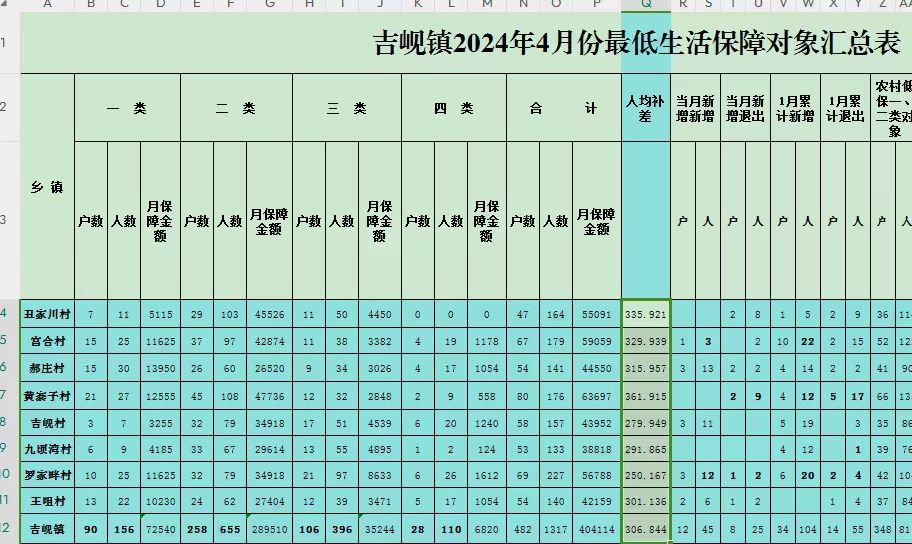Click the 三类 category header
912x544 pixels.
[x=346, y=108]
